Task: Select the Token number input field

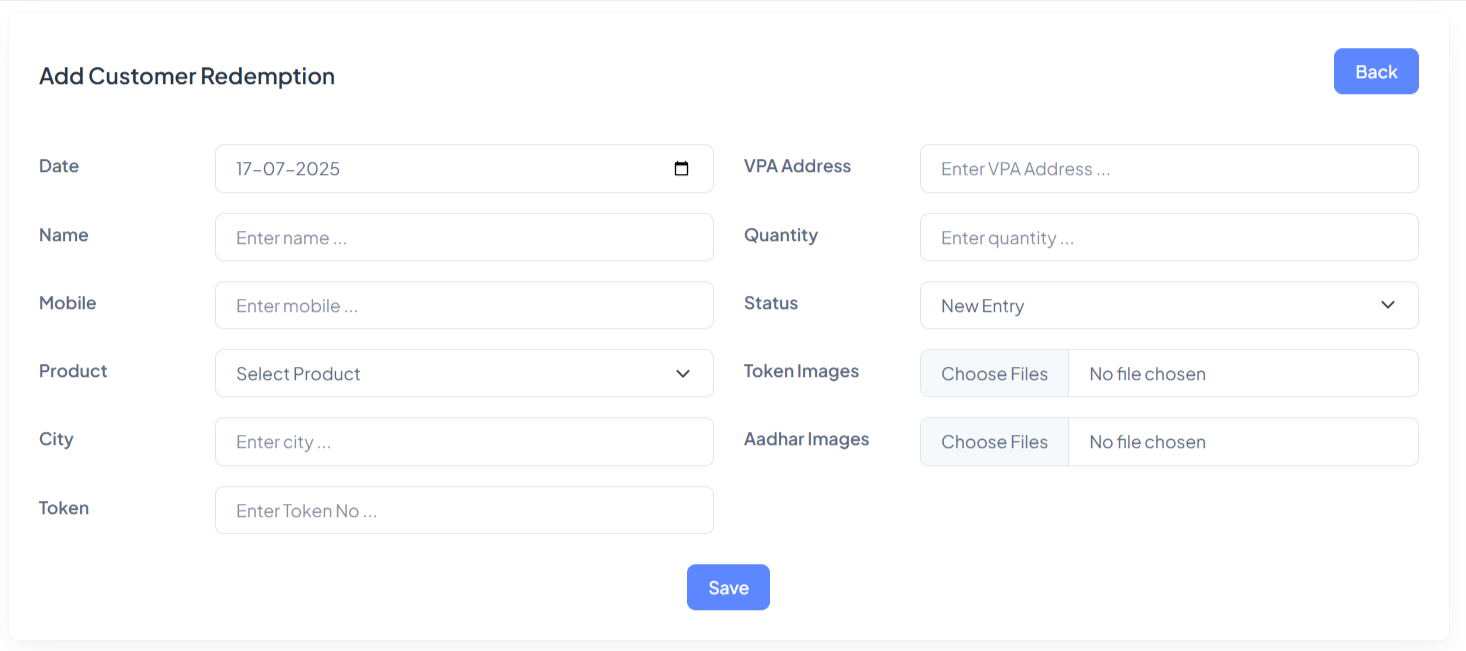Action: tap(464, 510)
